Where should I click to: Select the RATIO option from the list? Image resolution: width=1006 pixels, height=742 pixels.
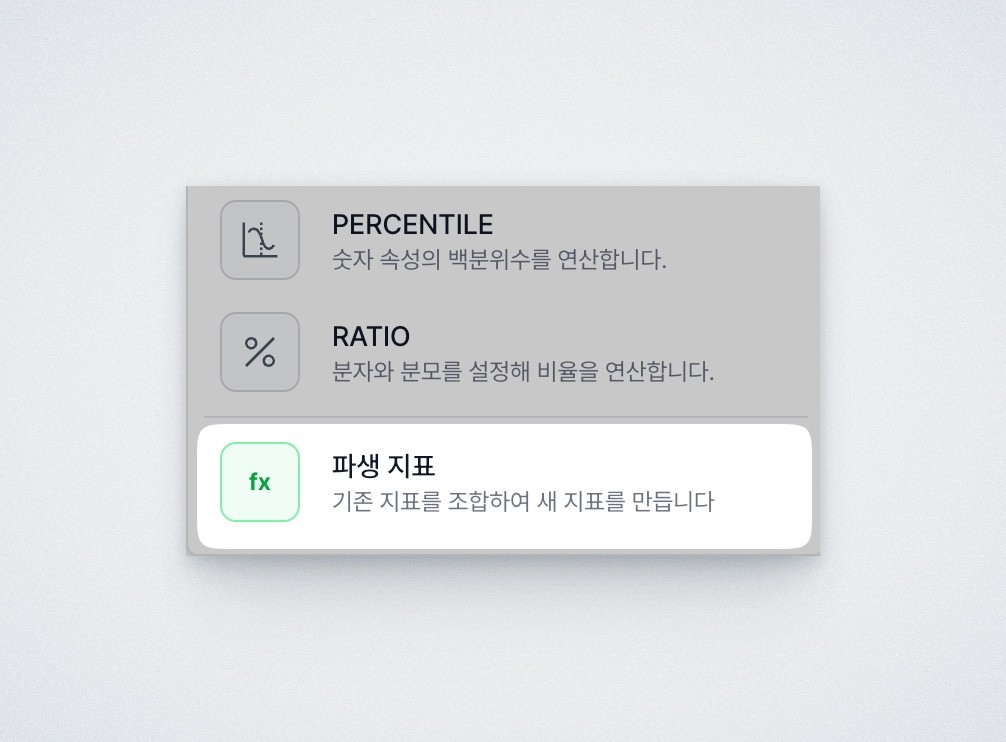pyautogui.click(x=500, y=352)
